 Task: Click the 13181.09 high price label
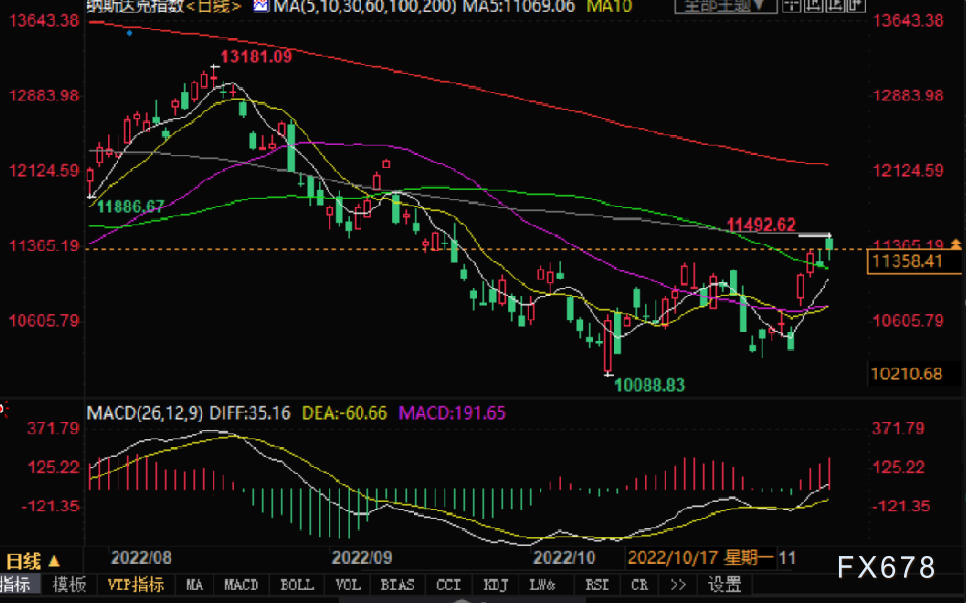tap(256, 57)
